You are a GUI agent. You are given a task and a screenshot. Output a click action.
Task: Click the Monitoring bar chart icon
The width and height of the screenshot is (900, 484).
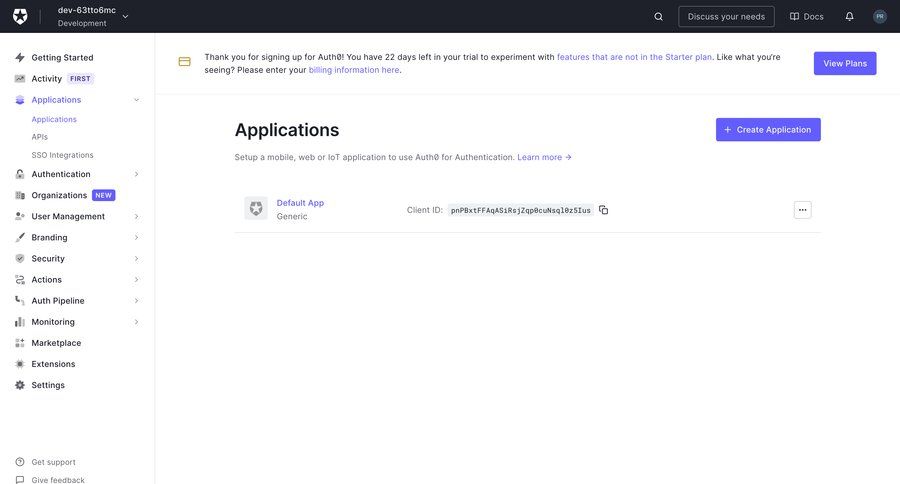(20, 322)
